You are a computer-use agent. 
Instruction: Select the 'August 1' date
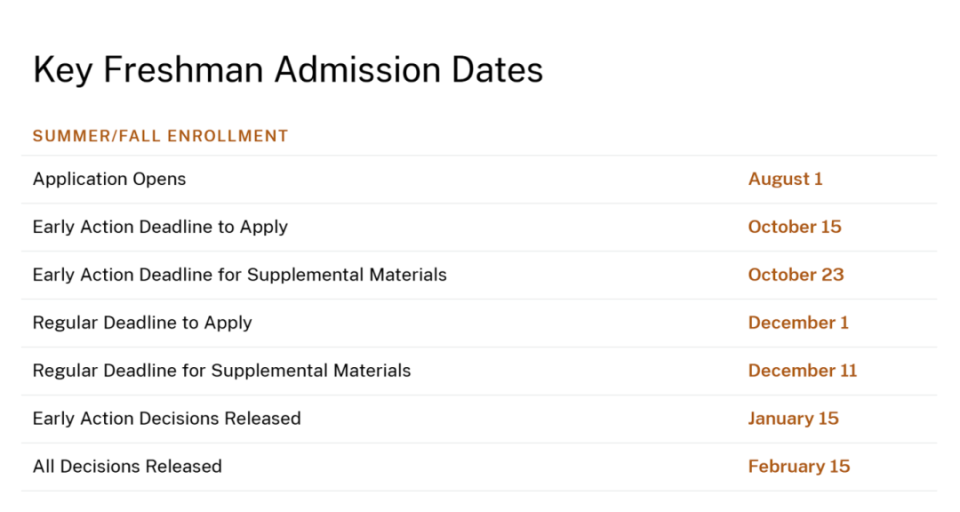[x=785, y=179]
